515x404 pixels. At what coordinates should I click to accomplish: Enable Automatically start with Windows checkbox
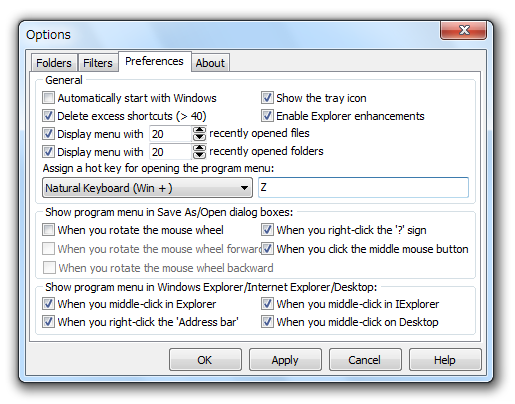tap(48, 98)
